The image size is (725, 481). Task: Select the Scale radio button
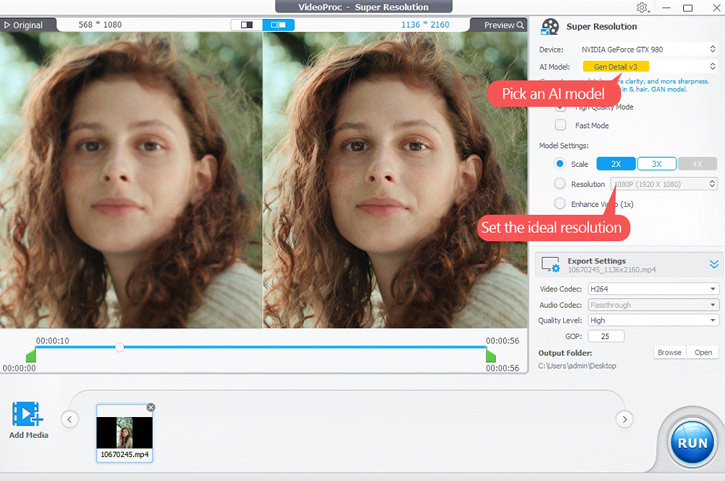coord(560,163)
